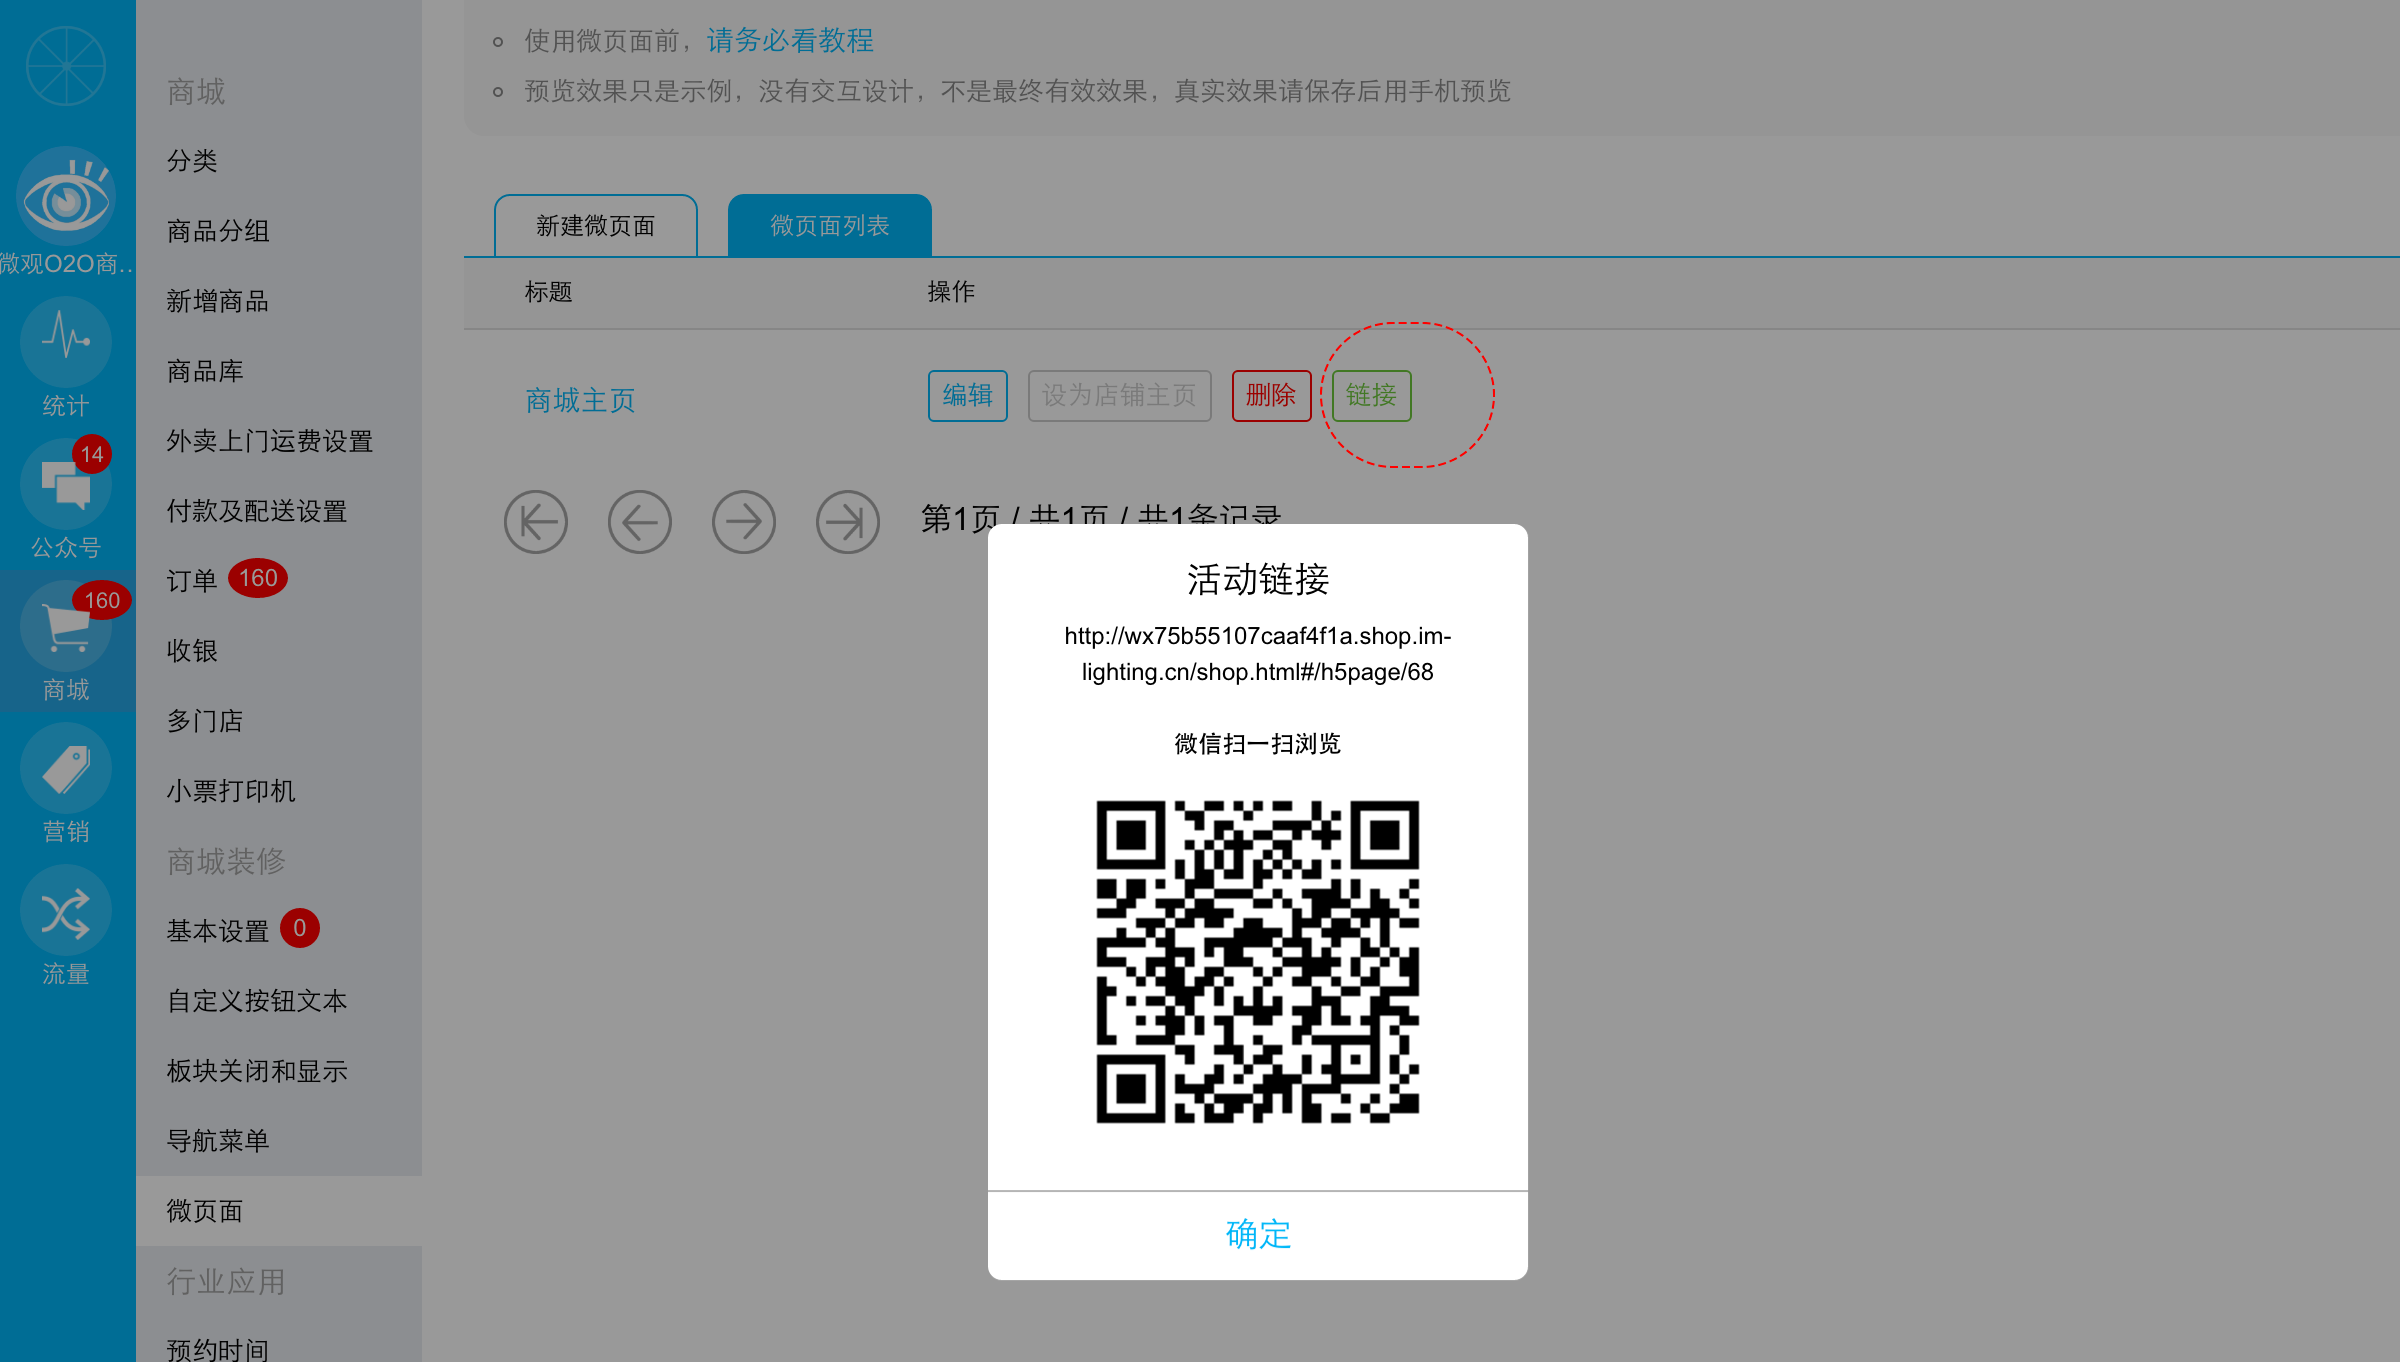
Task: Open 收银 menu item
Action: click(192, 651)
